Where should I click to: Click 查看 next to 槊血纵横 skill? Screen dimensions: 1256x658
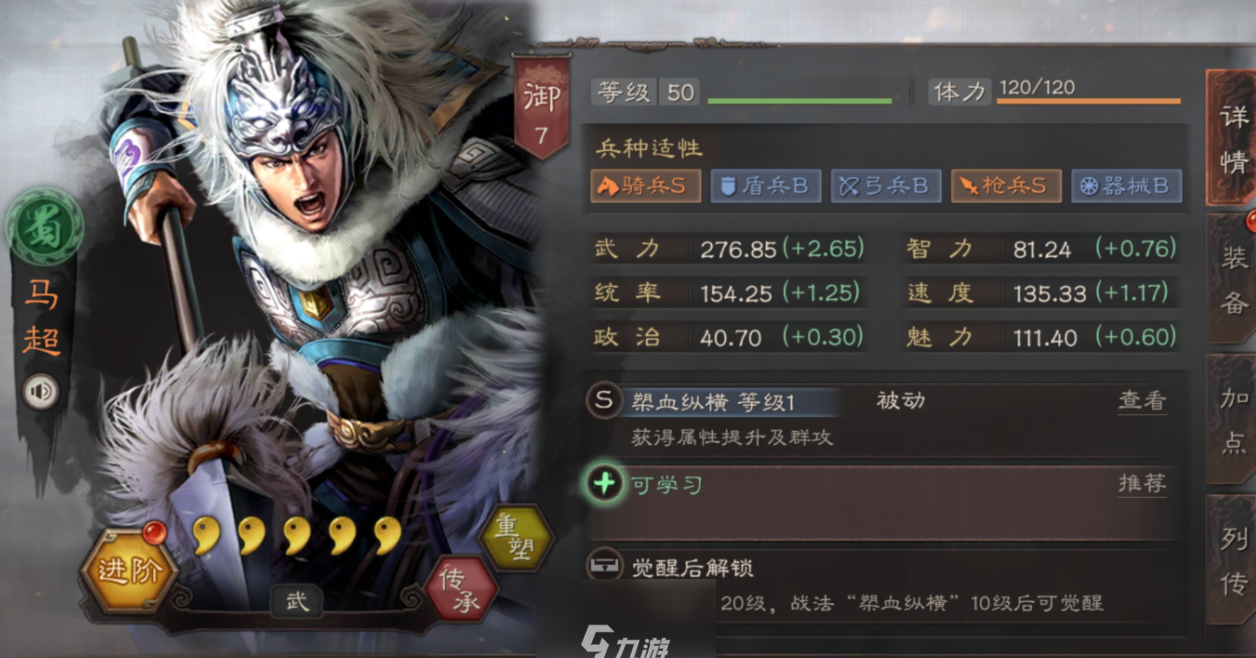1142,401
